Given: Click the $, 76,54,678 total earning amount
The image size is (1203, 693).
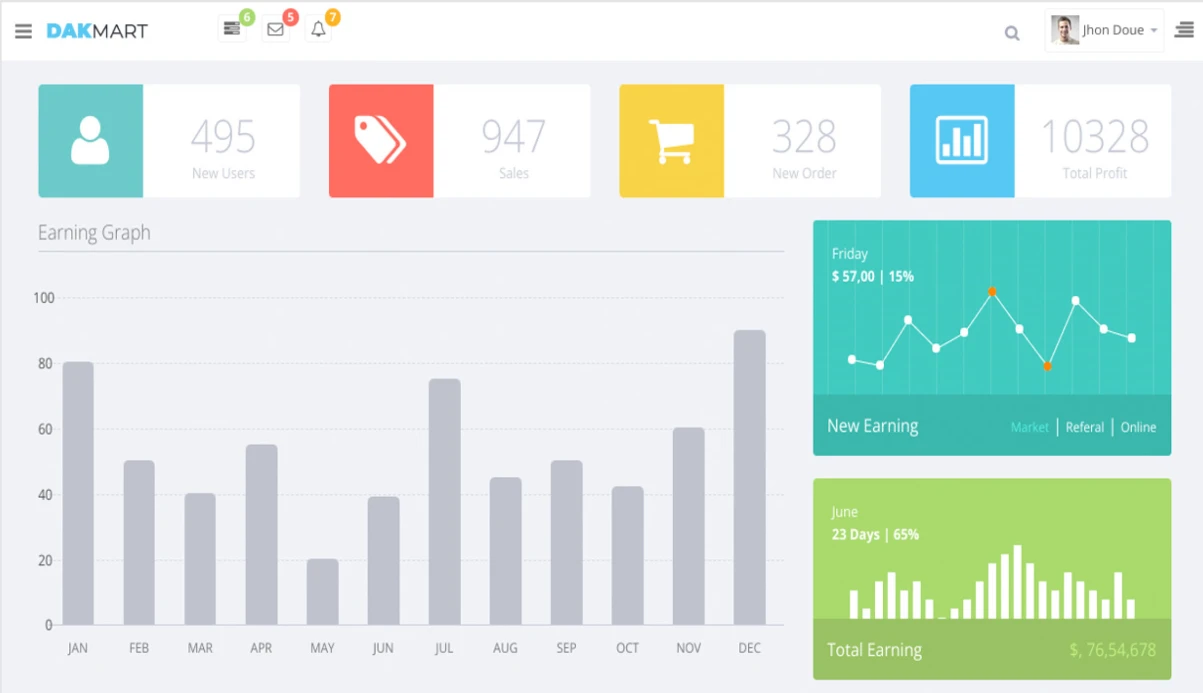Looking at the screenshot, I should (x=1112, y=650).
